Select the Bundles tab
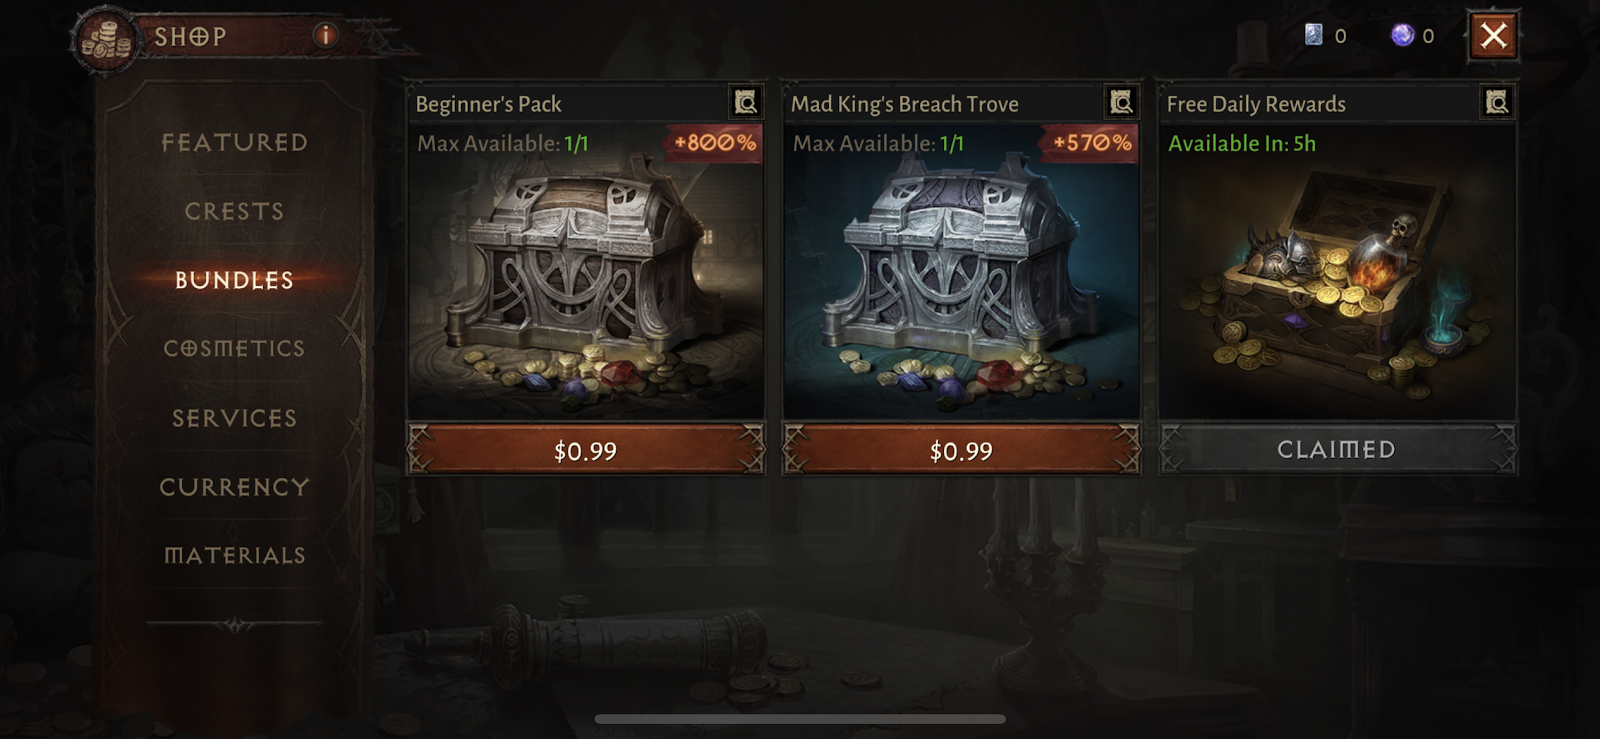 [x=235, y=280]
